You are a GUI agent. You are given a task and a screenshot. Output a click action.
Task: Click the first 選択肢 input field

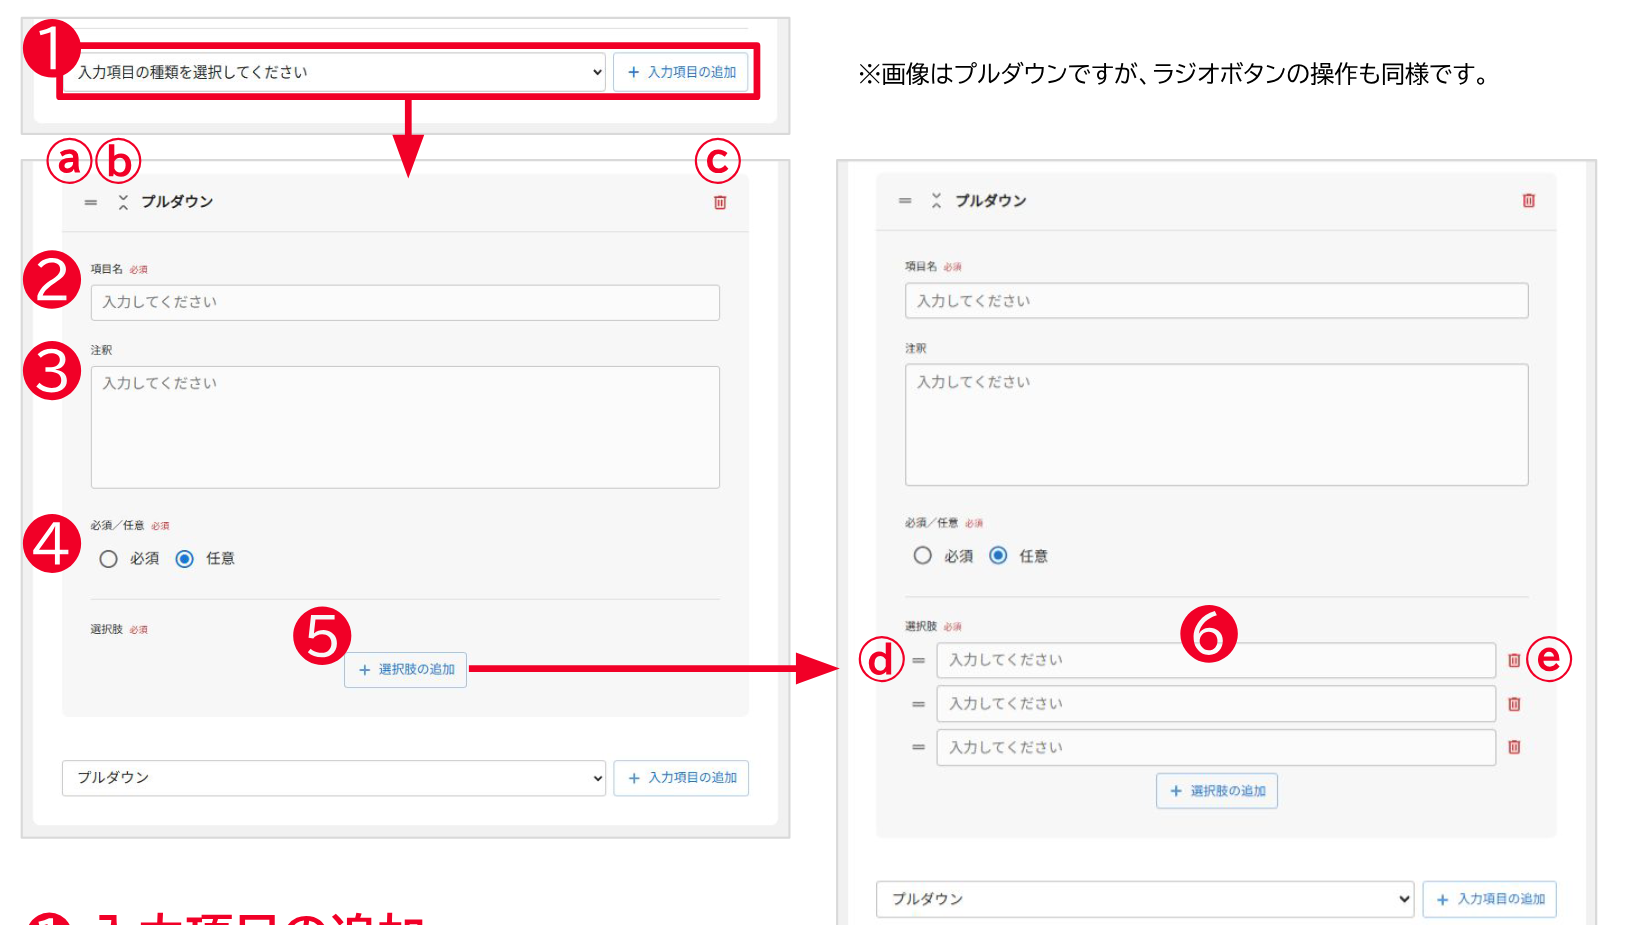pyautogui.click(x=1216, y=660)
